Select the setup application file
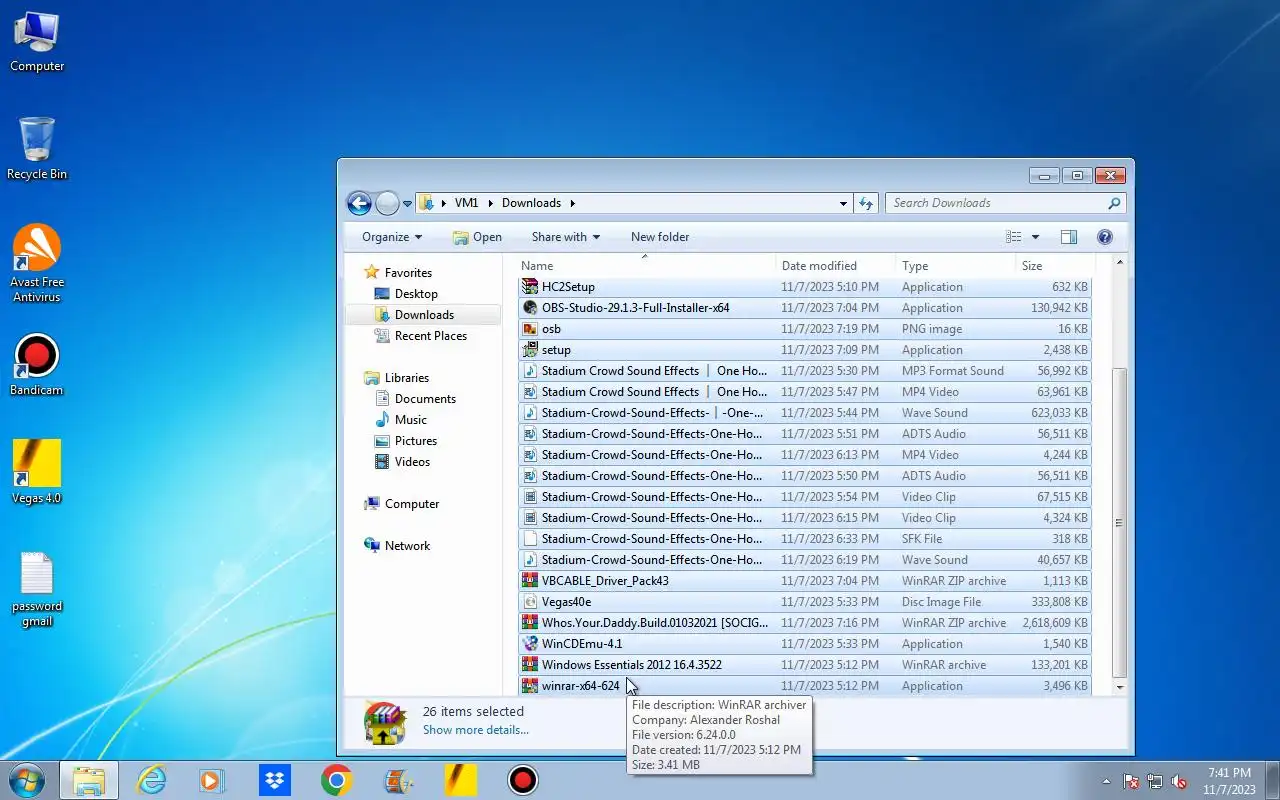Screen dimensions: 1280x800 pyautogui.click(x=804, y=350)
